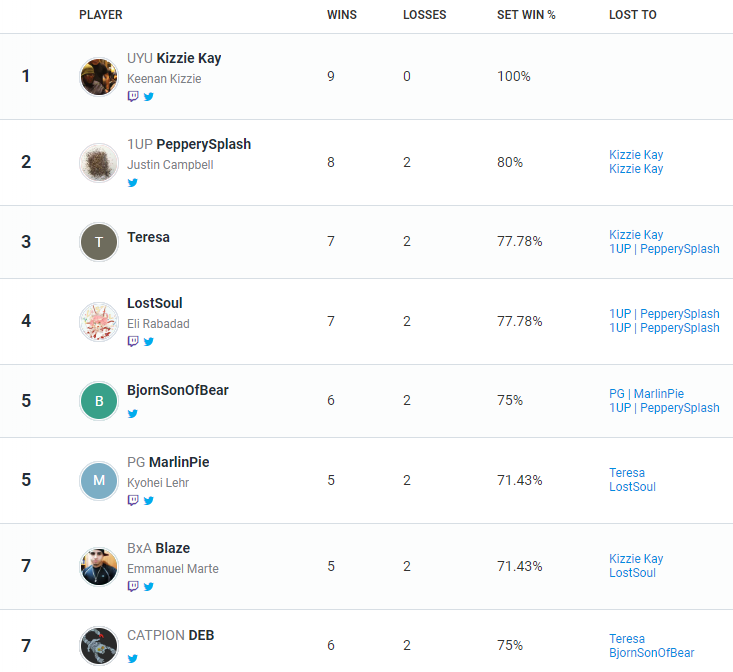Screen dimensions: 733x672
Task: Open the LostSoul player name
Action: [155, 303]
